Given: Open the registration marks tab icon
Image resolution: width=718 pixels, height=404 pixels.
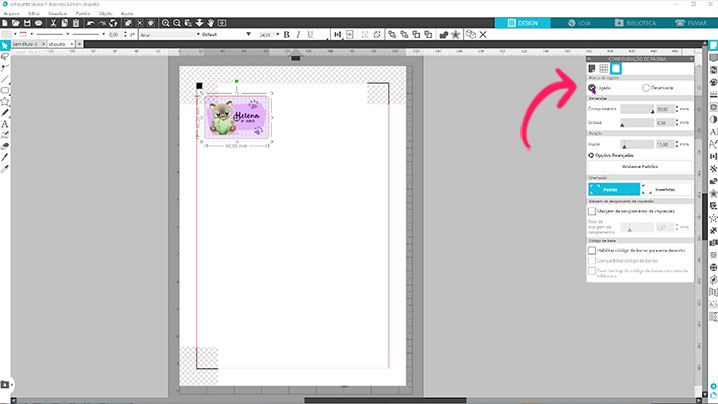Looking at the screenshot, I should (615, 69).
